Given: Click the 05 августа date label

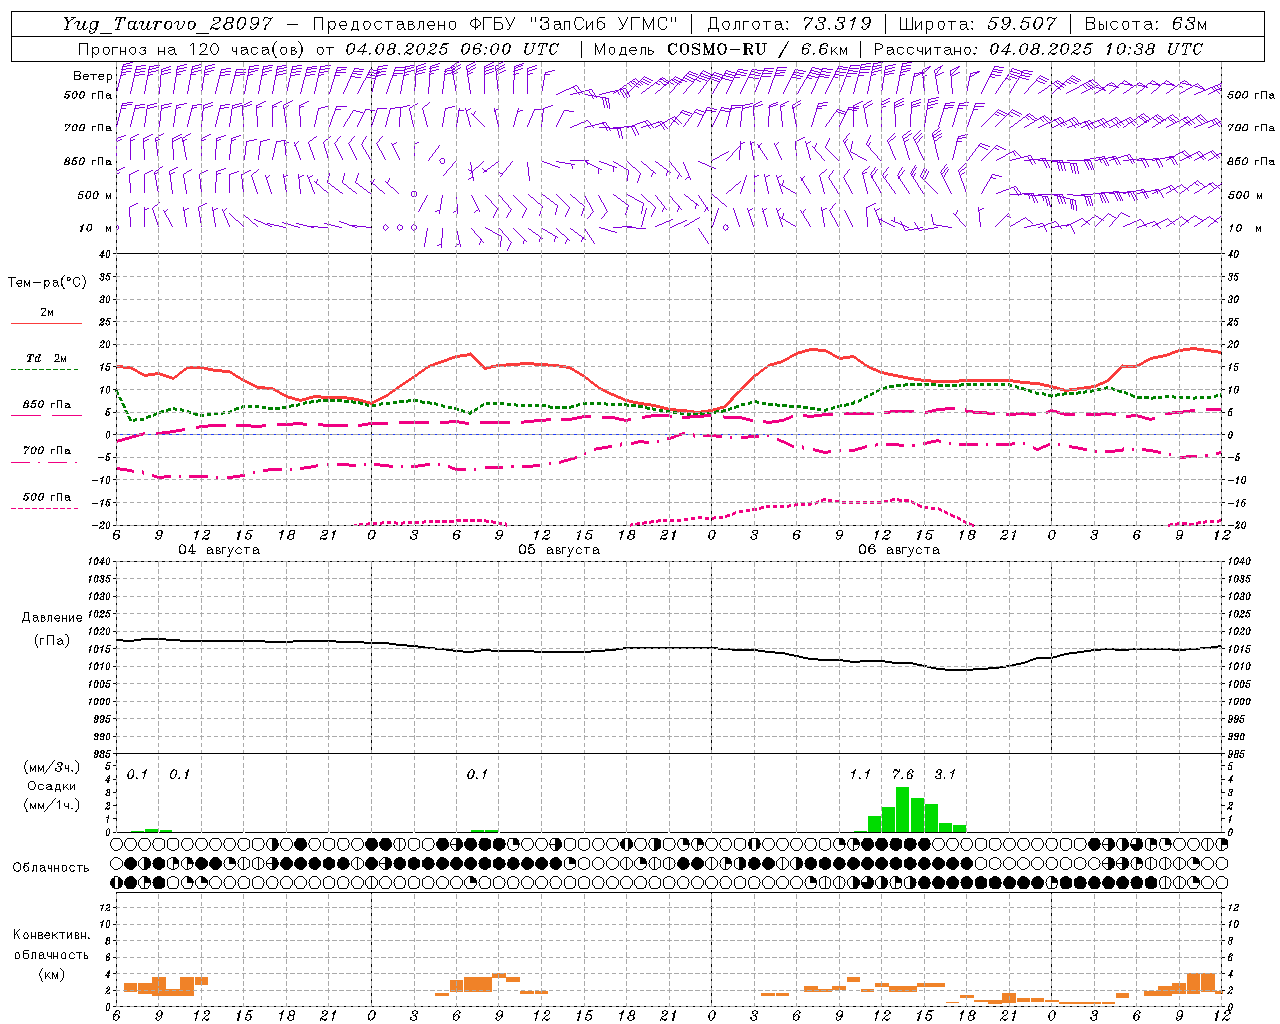Looking at the screenshot, I should coord(559,550).
